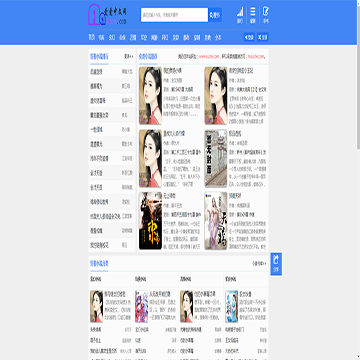Expand the more link in category section header
The width and height of the screenshot is (360, 360).
pos(259,263)
